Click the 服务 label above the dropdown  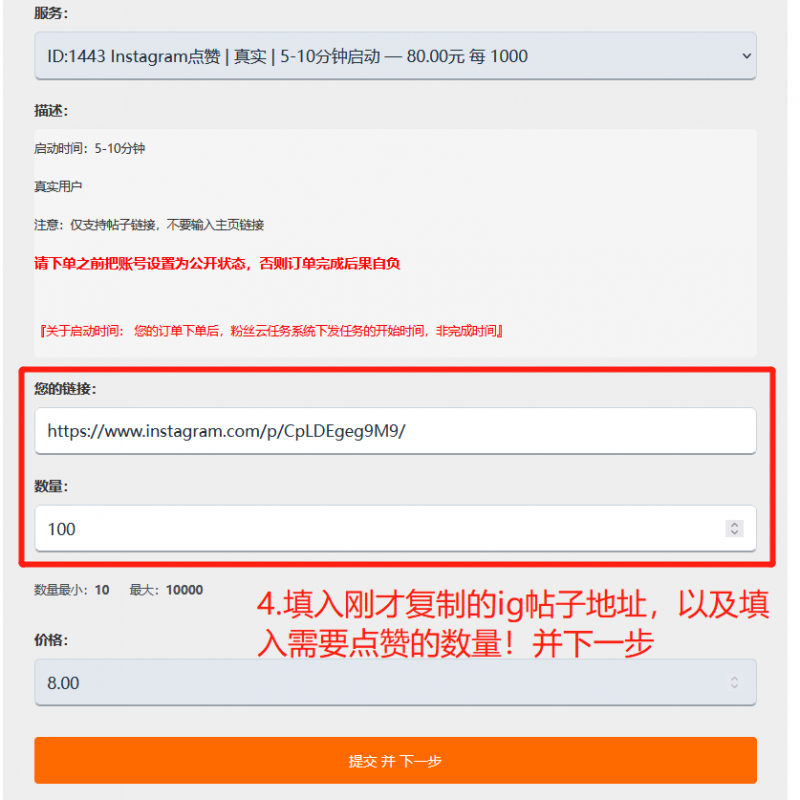coord(51,13)
